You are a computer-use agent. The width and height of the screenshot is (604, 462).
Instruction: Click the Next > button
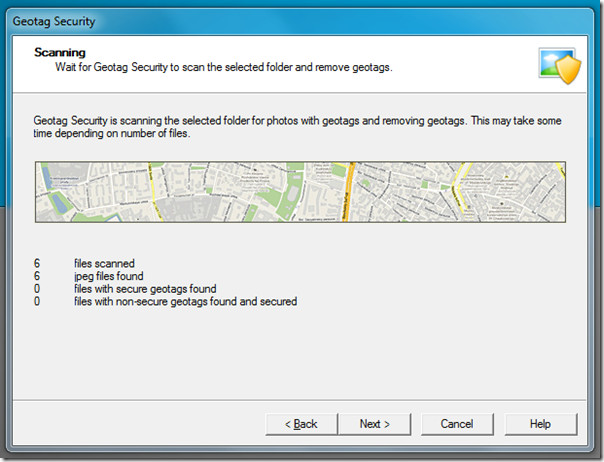pyautogui.click(x=374, y=424)
